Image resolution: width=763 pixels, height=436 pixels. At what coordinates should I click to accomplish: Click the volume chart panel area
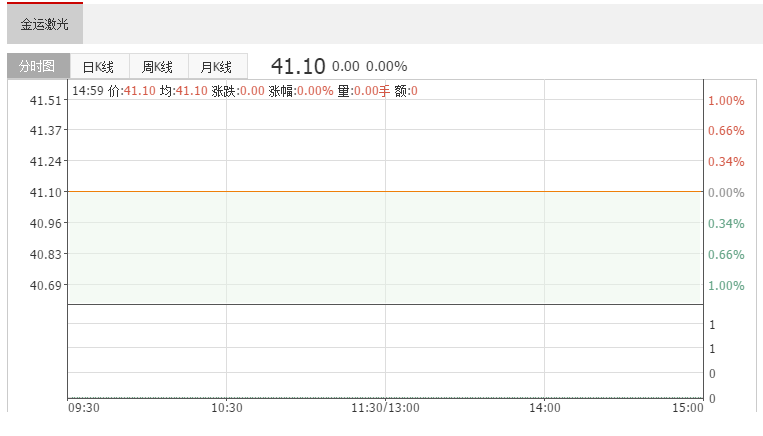pyautogui.click(x=385, y=352)
